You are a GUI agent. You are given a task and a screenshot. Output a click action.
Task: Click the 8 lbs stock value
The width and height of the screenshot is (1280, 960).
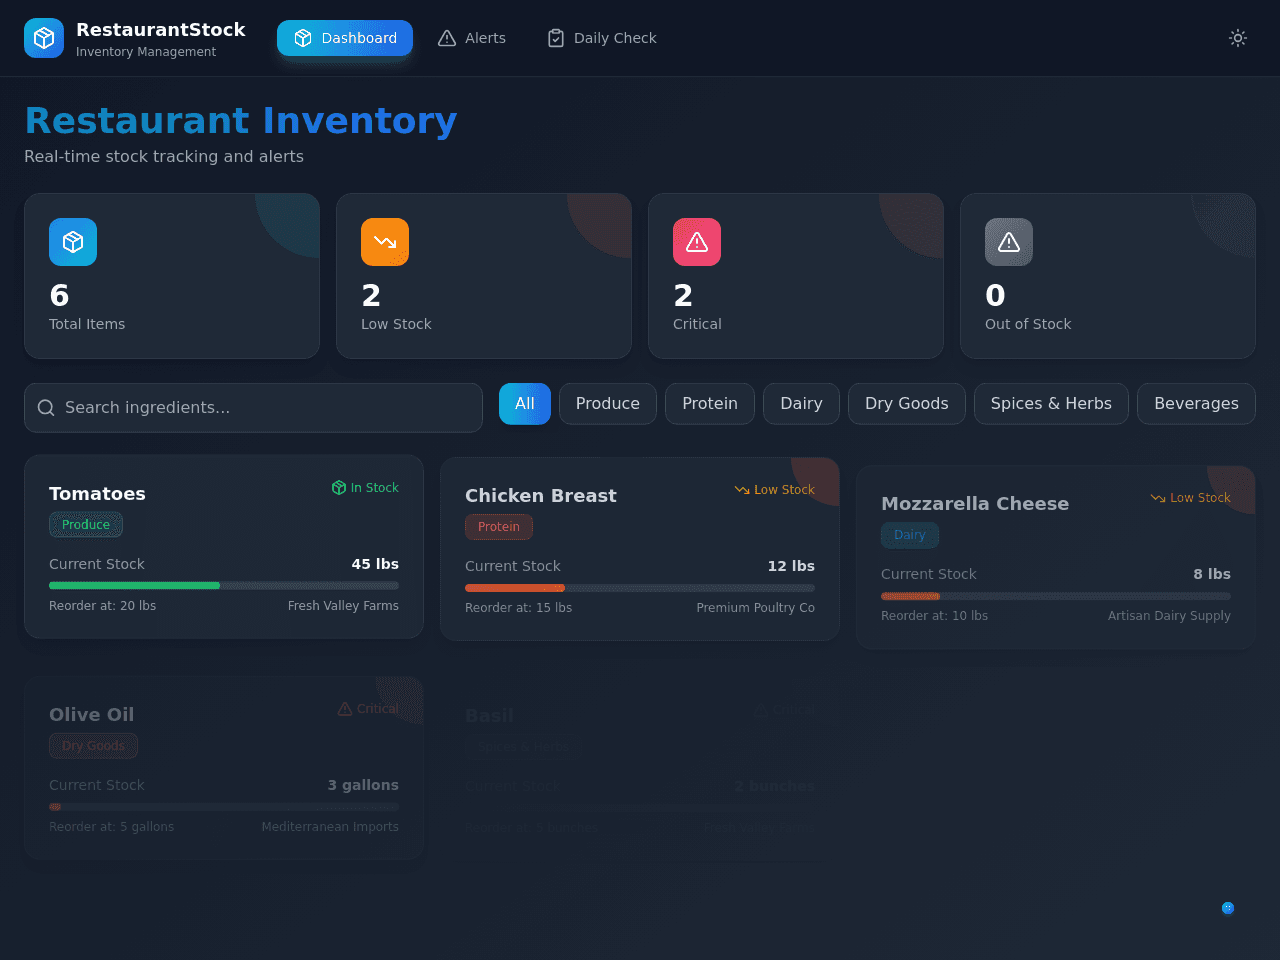coord(1212,574)
